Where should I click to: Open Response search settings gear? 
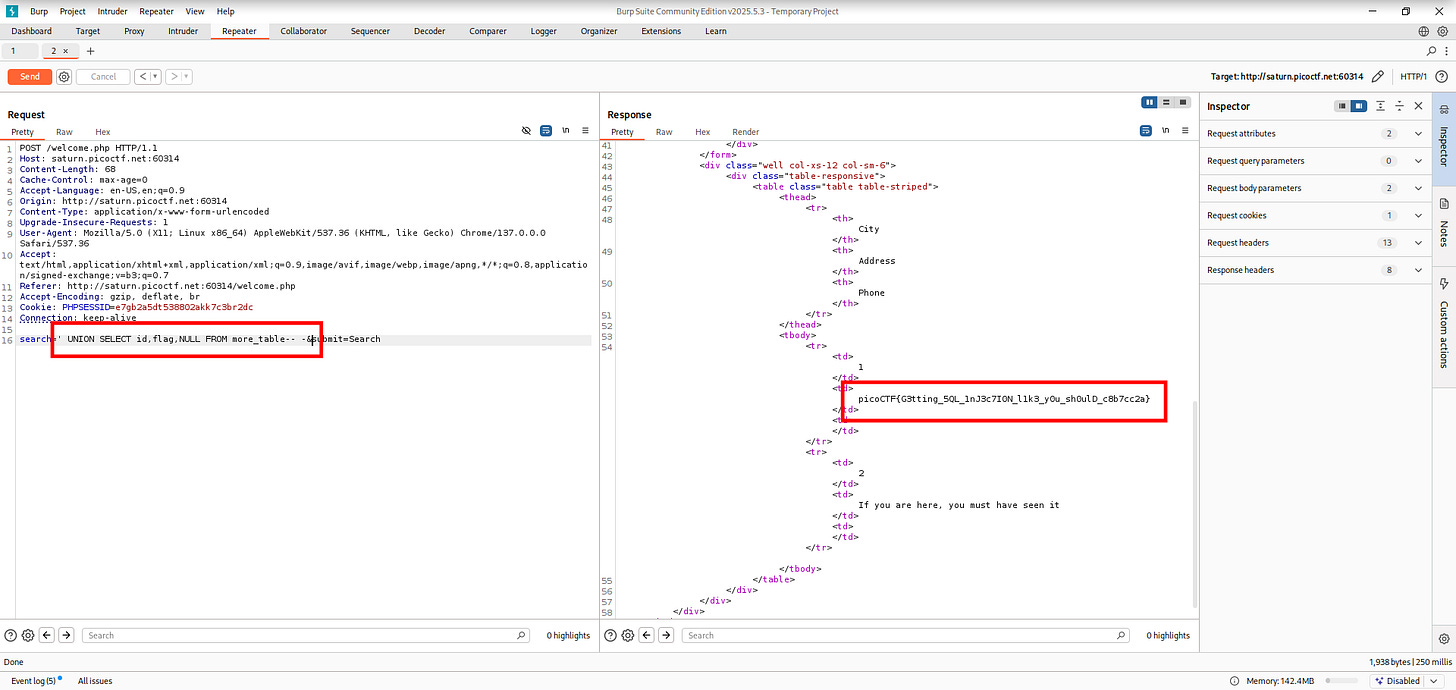pos(628,635)
